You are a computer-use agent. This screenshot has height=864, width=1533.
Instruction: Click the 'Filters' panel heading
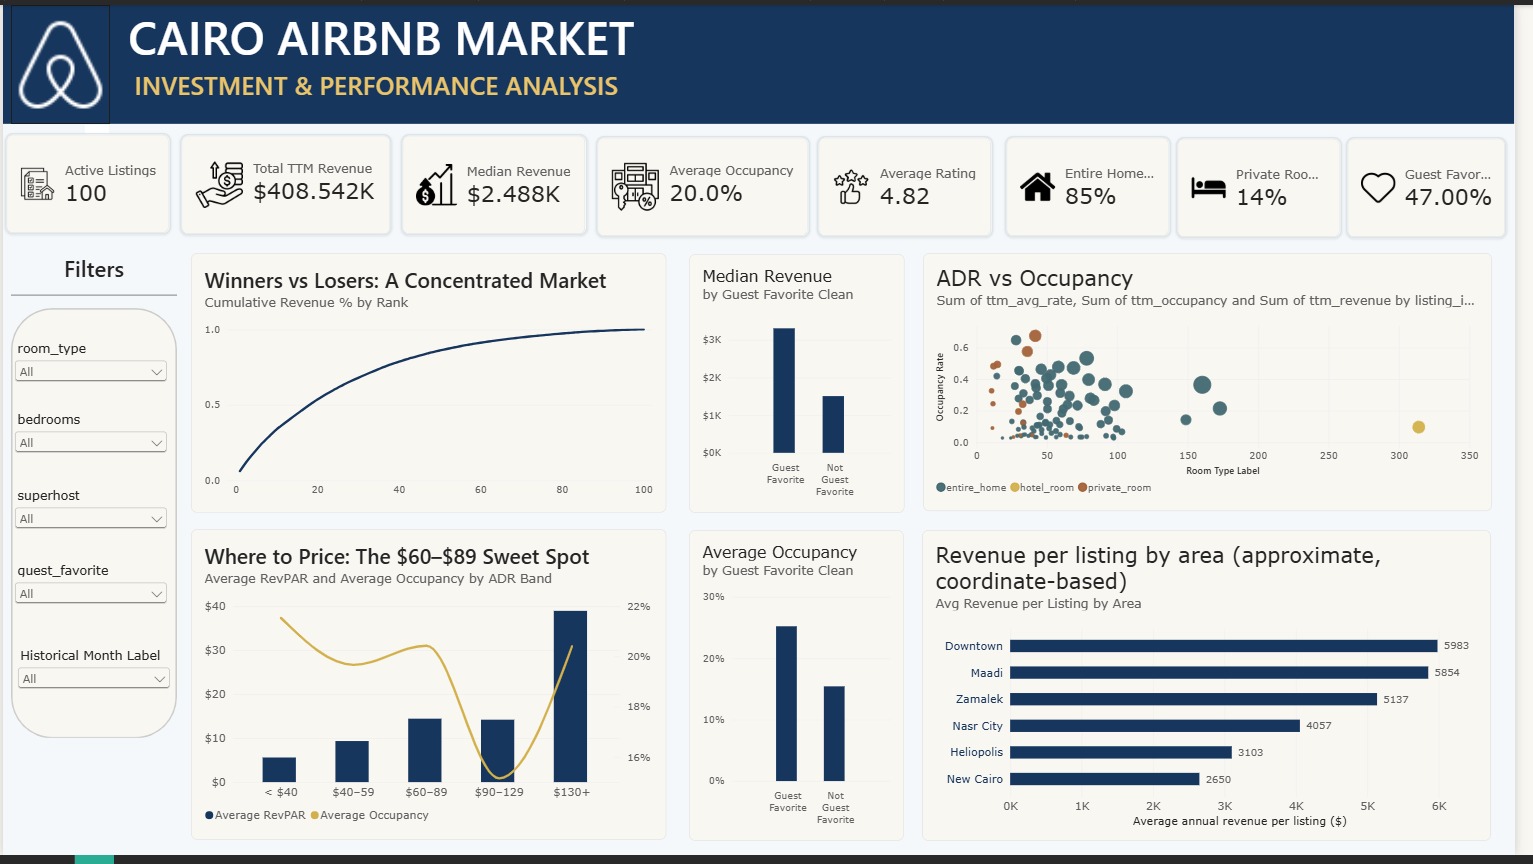click(x=94, y=270)
